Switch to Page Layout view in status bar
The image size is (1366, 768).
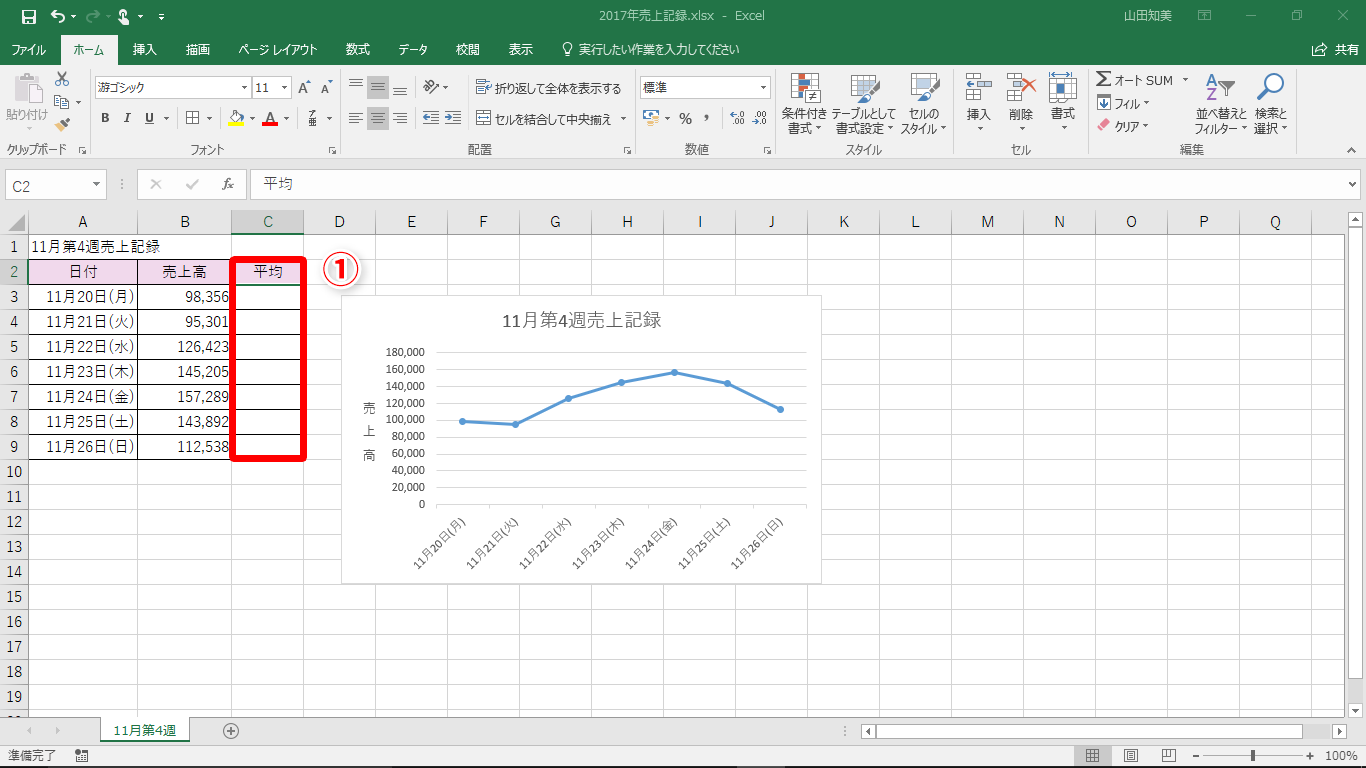pyautogui.click(x=1131, y=756)
